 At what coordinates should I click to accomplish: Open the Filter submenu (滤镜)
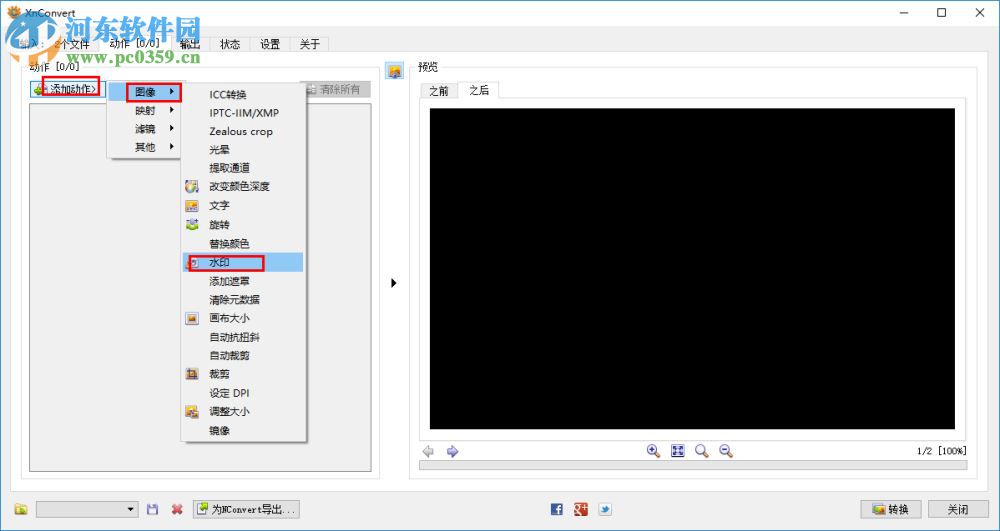[145, 129]
